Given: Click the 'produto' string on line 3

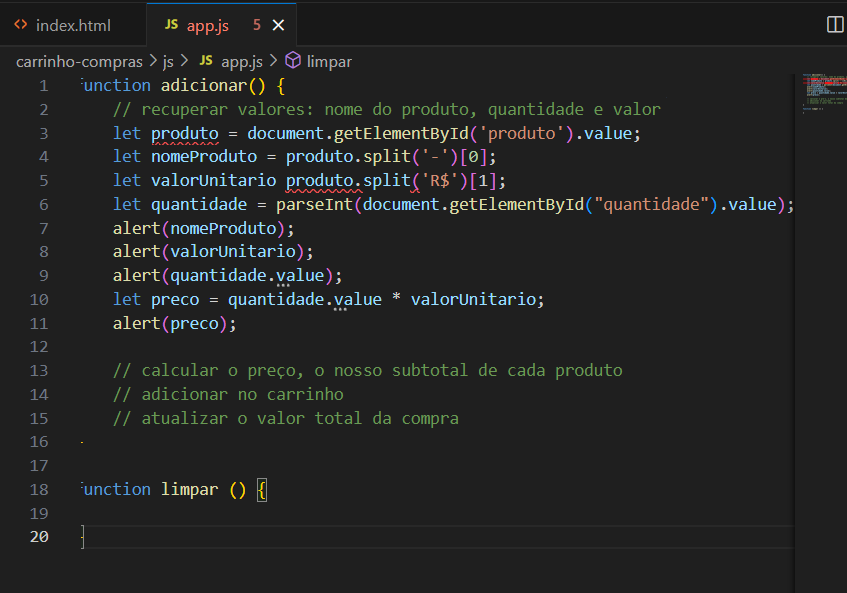Looking at the screenshot, I should pyautogui.click(x=521, y=133).
